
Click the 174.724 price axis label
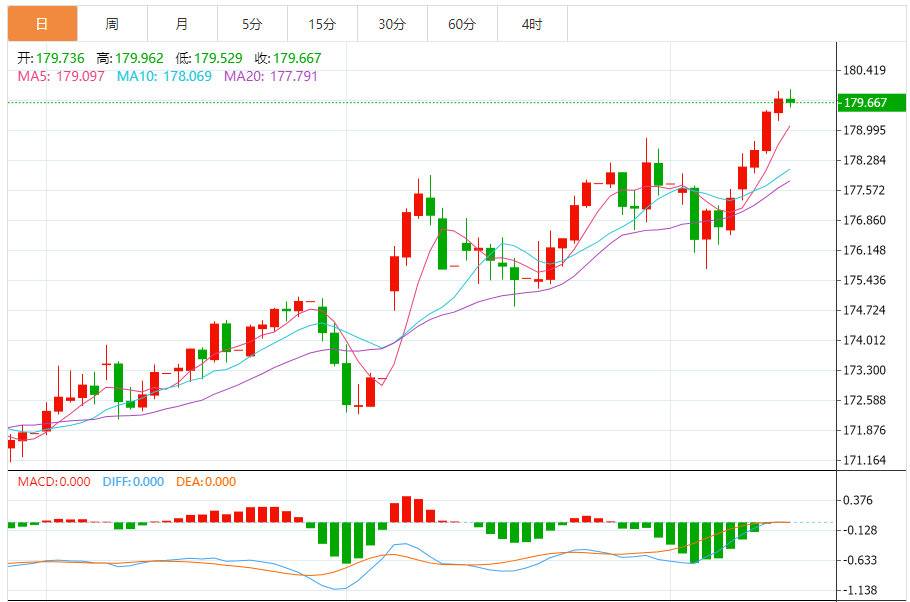864,310
